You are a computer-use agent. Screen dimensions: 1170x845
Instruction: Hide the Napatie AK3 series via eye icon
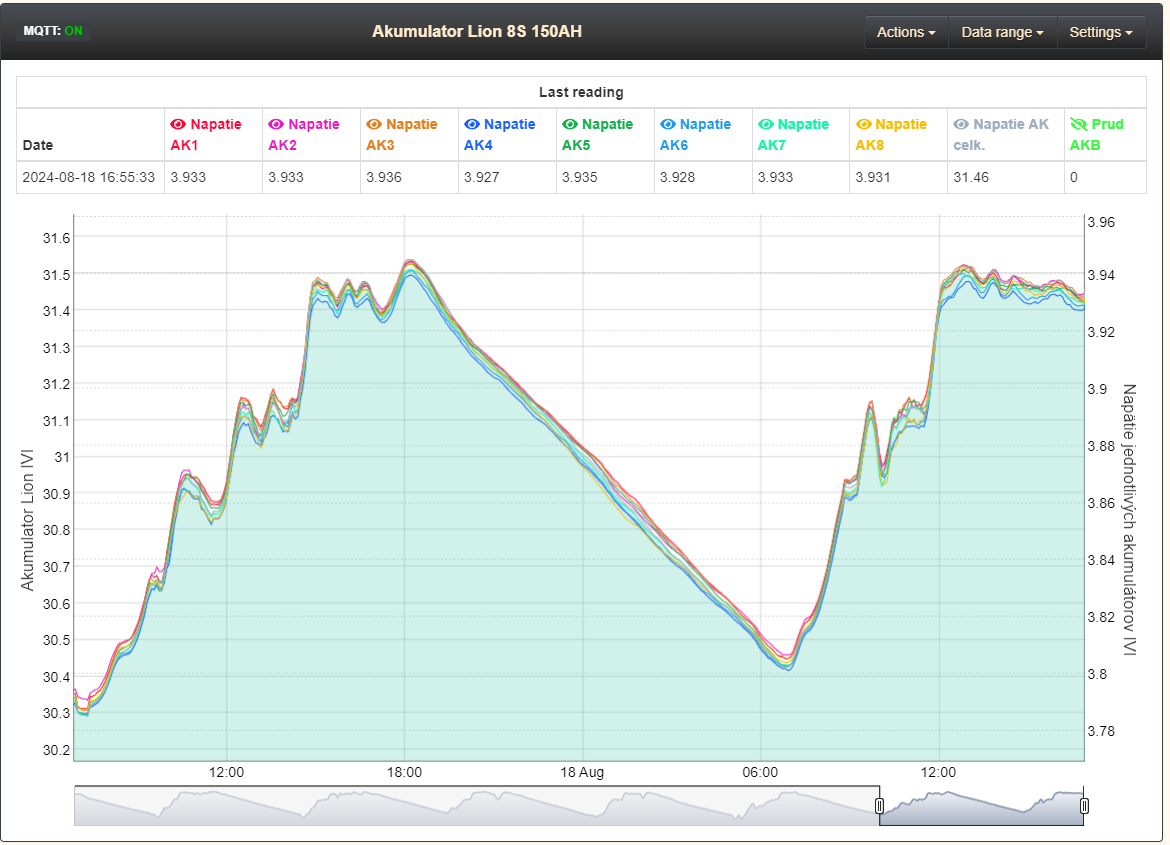[374, 125]
